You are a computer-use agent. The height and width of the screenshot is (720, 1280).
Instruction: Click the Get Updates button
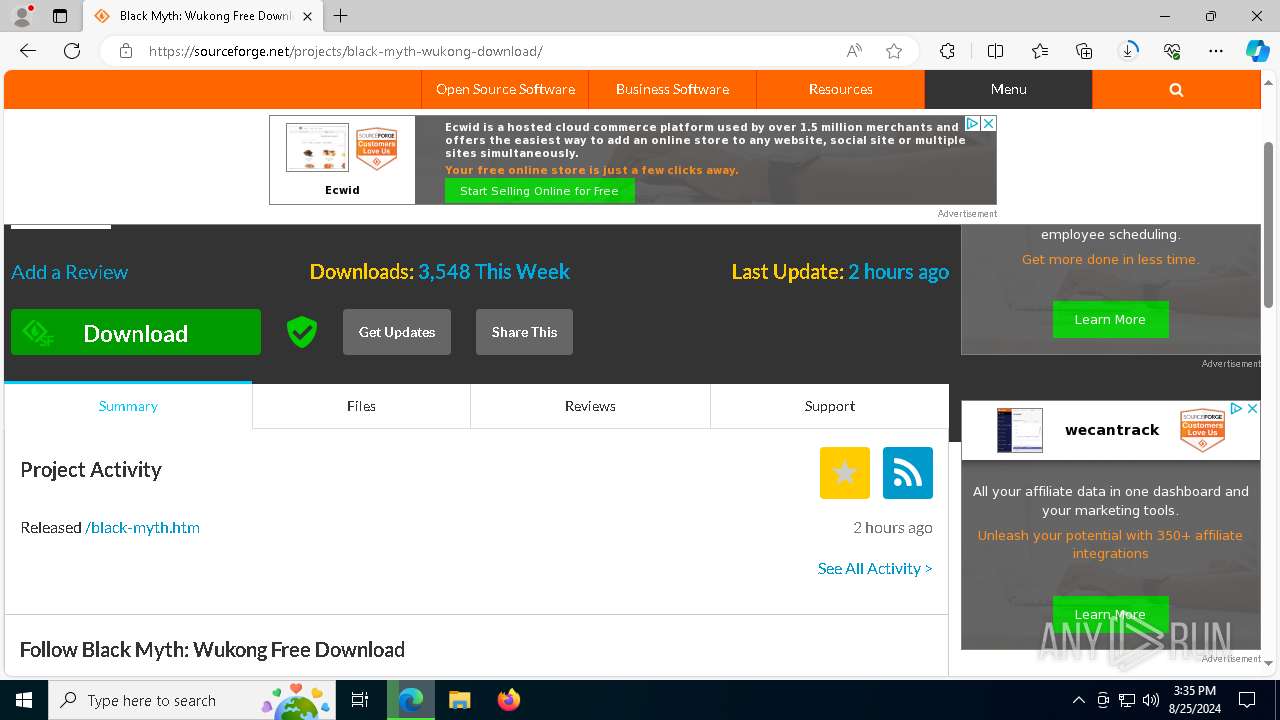click(397, 332)
